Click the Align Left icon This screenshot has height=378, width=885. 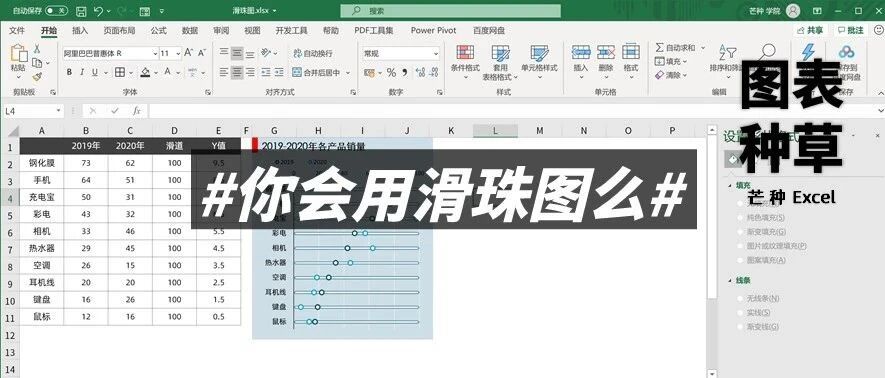point(224,72)
